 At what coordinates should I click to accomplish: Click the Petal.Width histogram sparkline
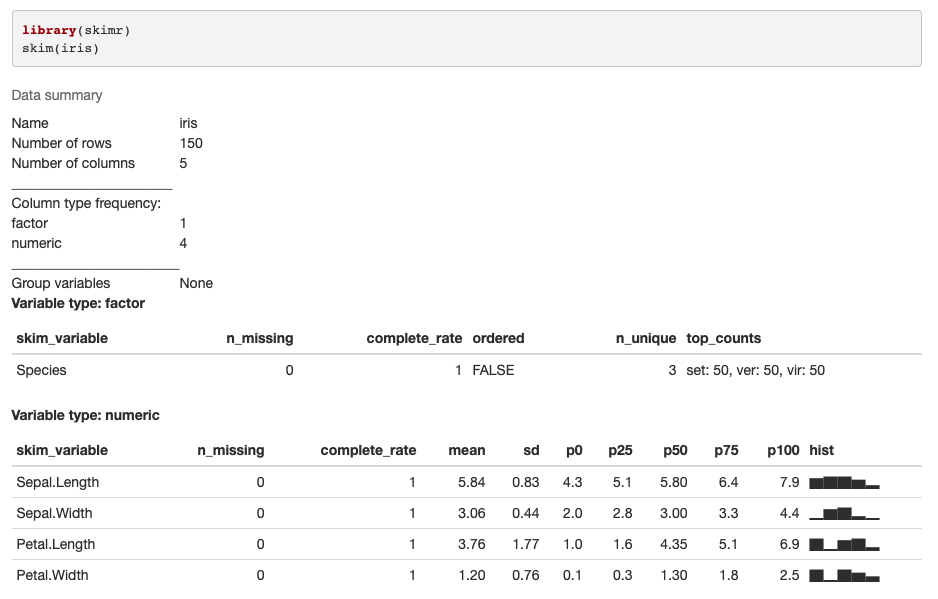844,576
